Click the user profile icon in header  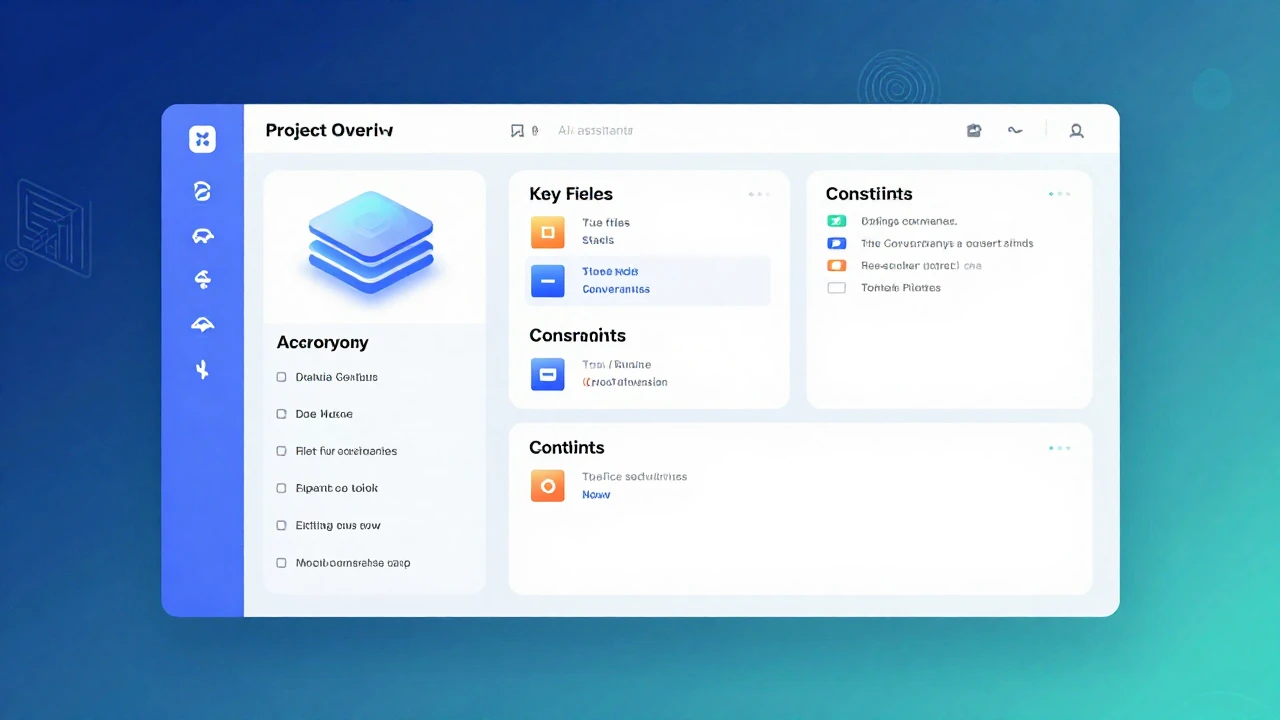(1076, 130)
